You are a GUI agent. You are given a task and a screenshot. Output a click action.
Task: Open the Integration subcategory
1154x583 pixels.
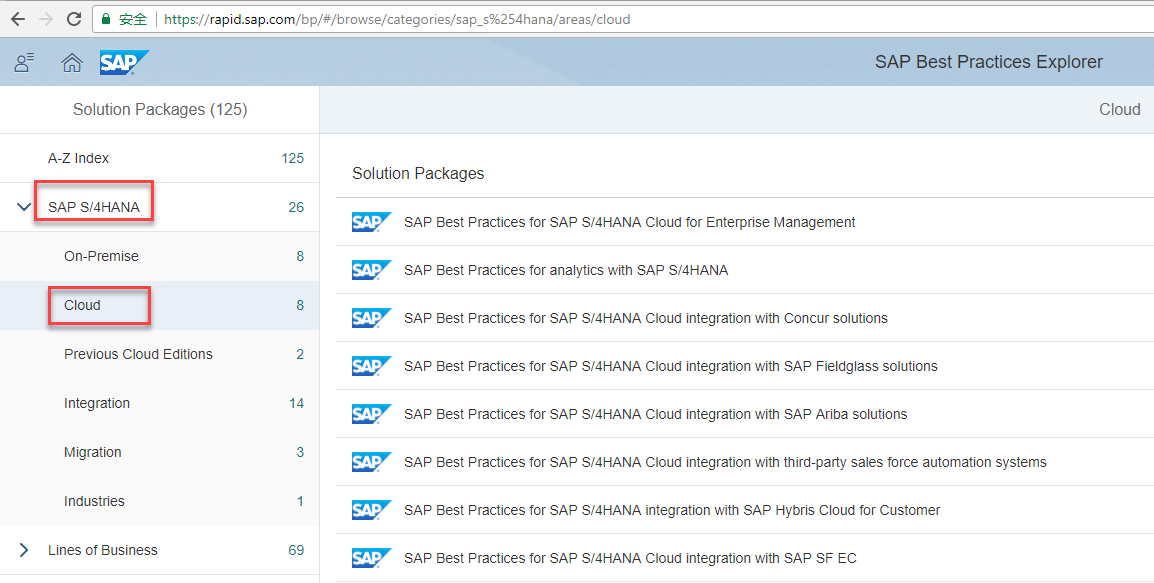160,403
